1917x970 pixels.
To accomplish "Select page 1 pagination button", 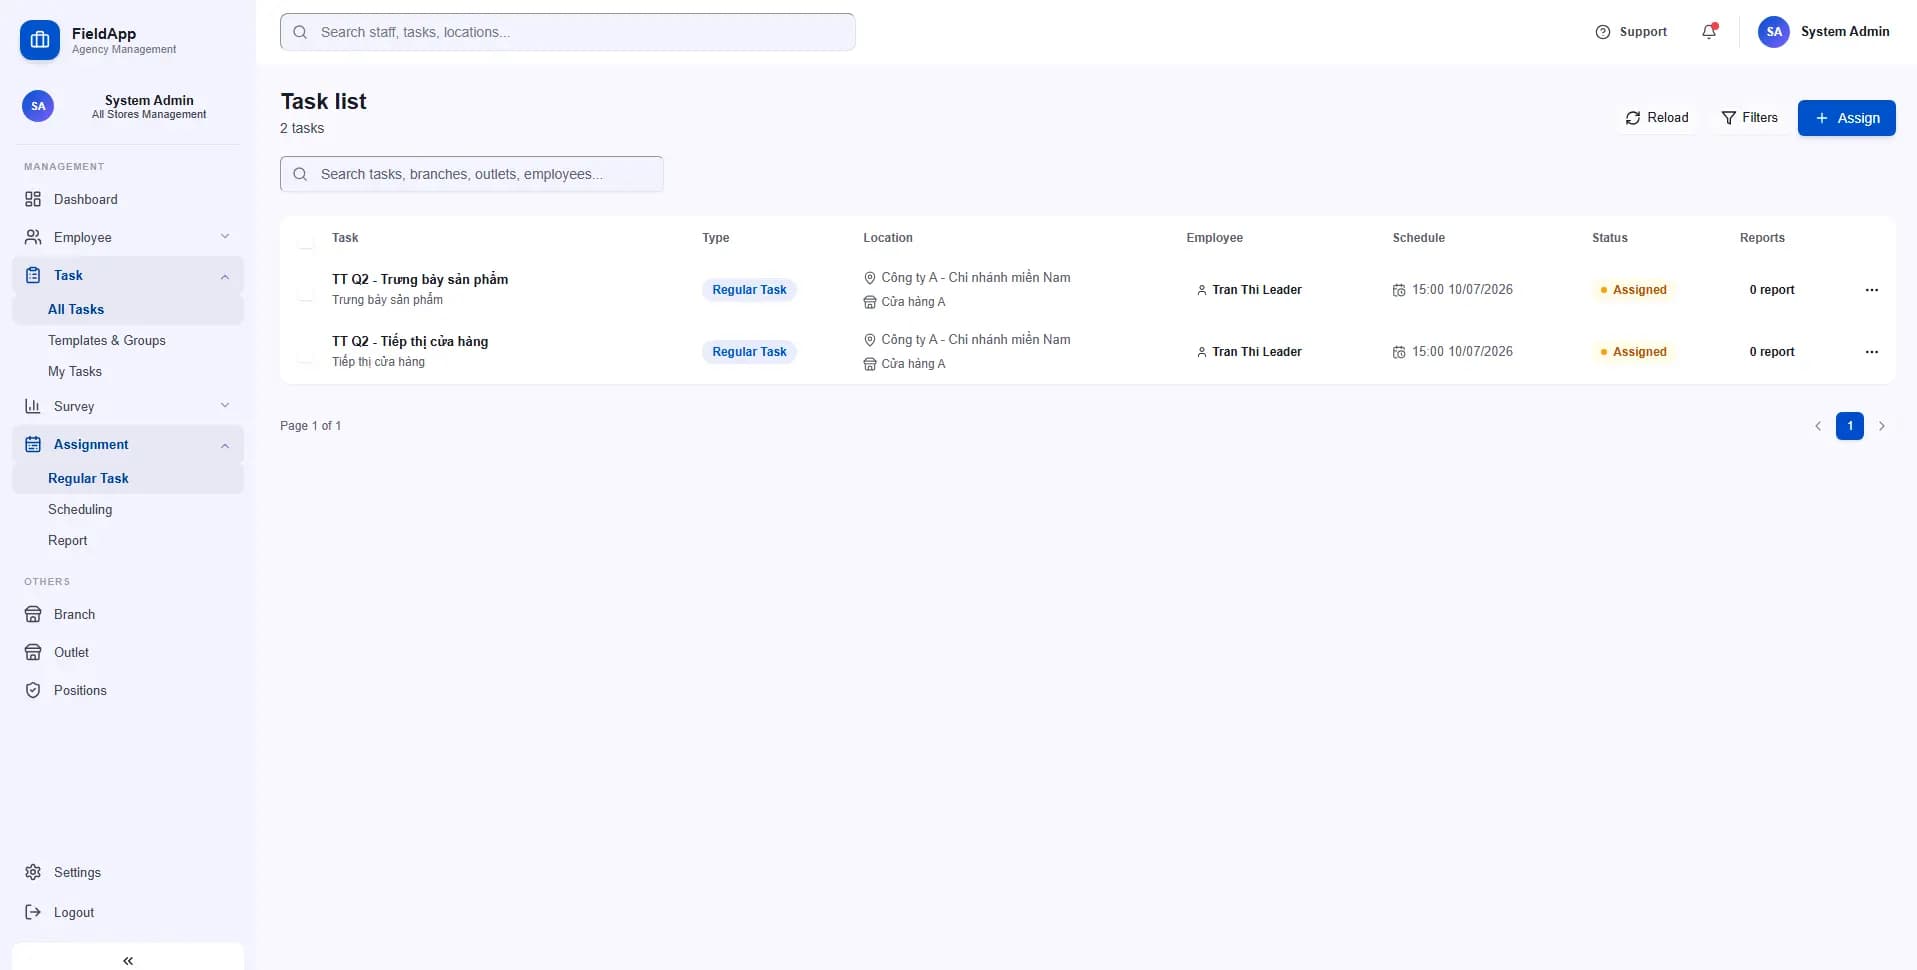I will point(1850,426).
